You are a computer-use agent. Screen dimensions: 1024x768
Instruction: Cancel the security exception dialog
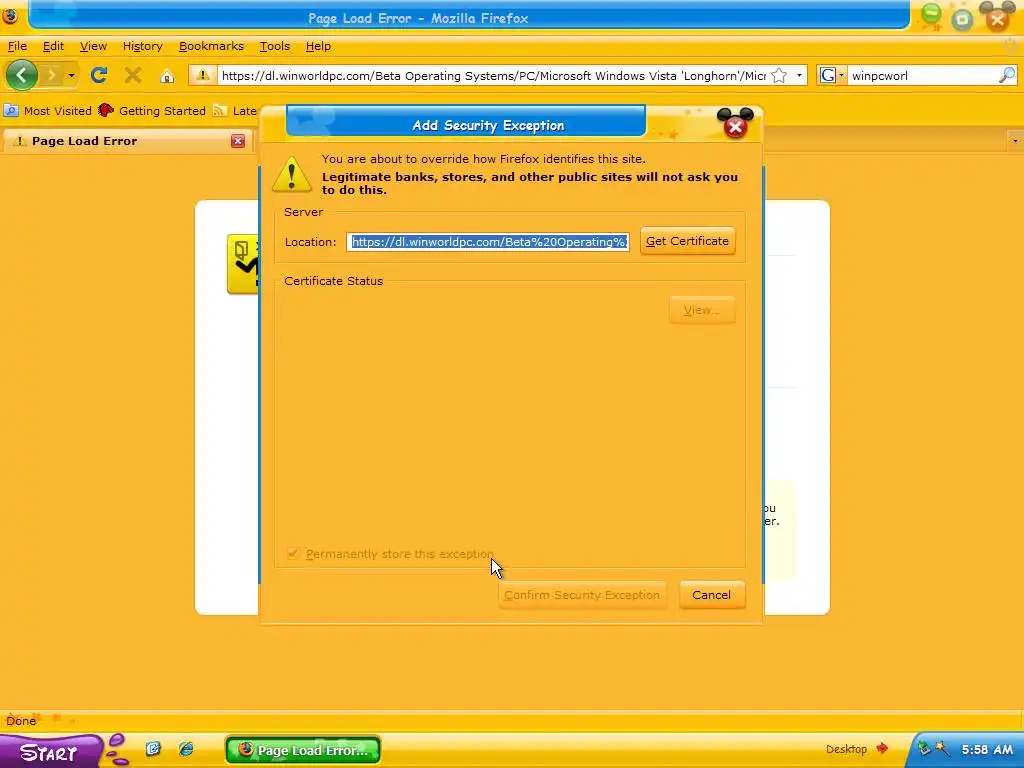pyautogui.click(x=711, y=595)
